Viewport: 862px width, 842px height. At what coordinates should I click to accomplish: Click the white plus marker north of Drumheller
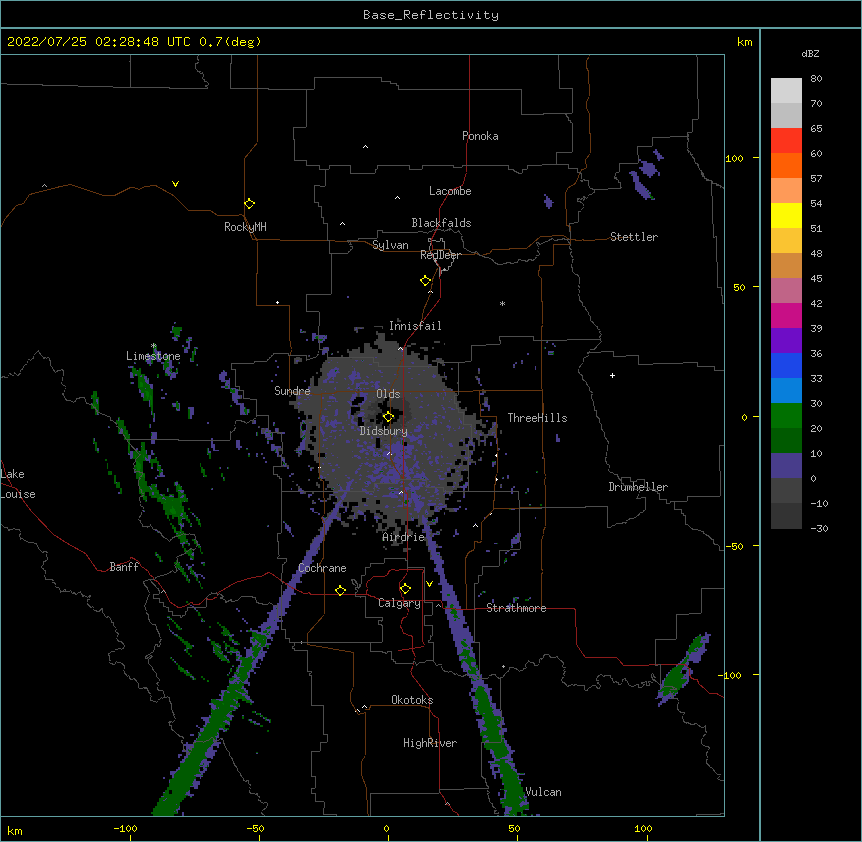point(612,375)
